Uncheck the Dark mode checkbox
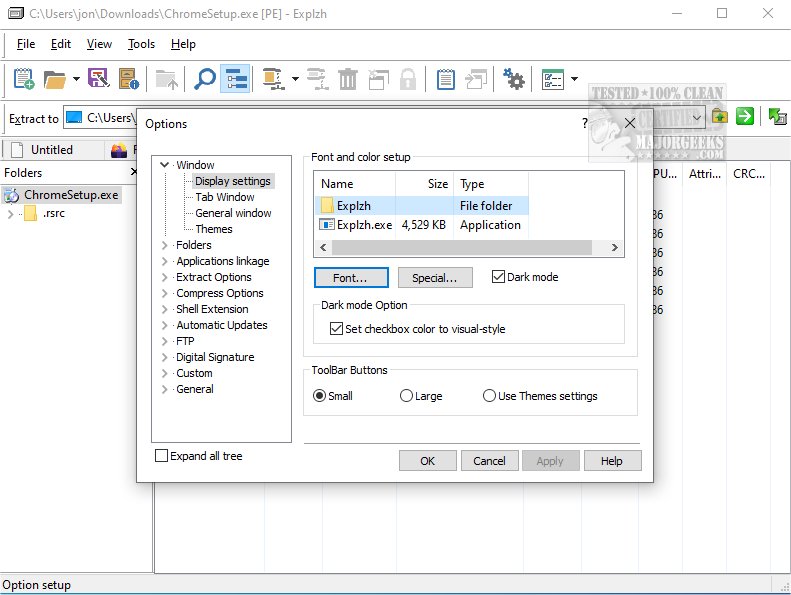 [x=499, y=277]
